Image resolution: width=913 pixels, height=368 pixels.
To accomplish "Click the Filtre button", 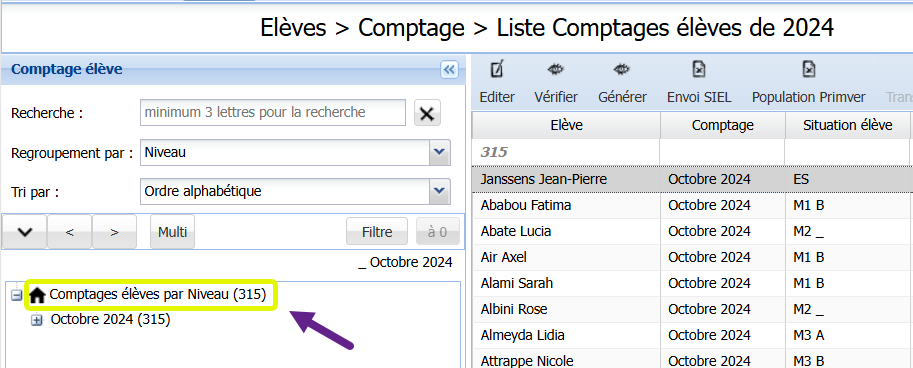I will [x=377, y=232].
